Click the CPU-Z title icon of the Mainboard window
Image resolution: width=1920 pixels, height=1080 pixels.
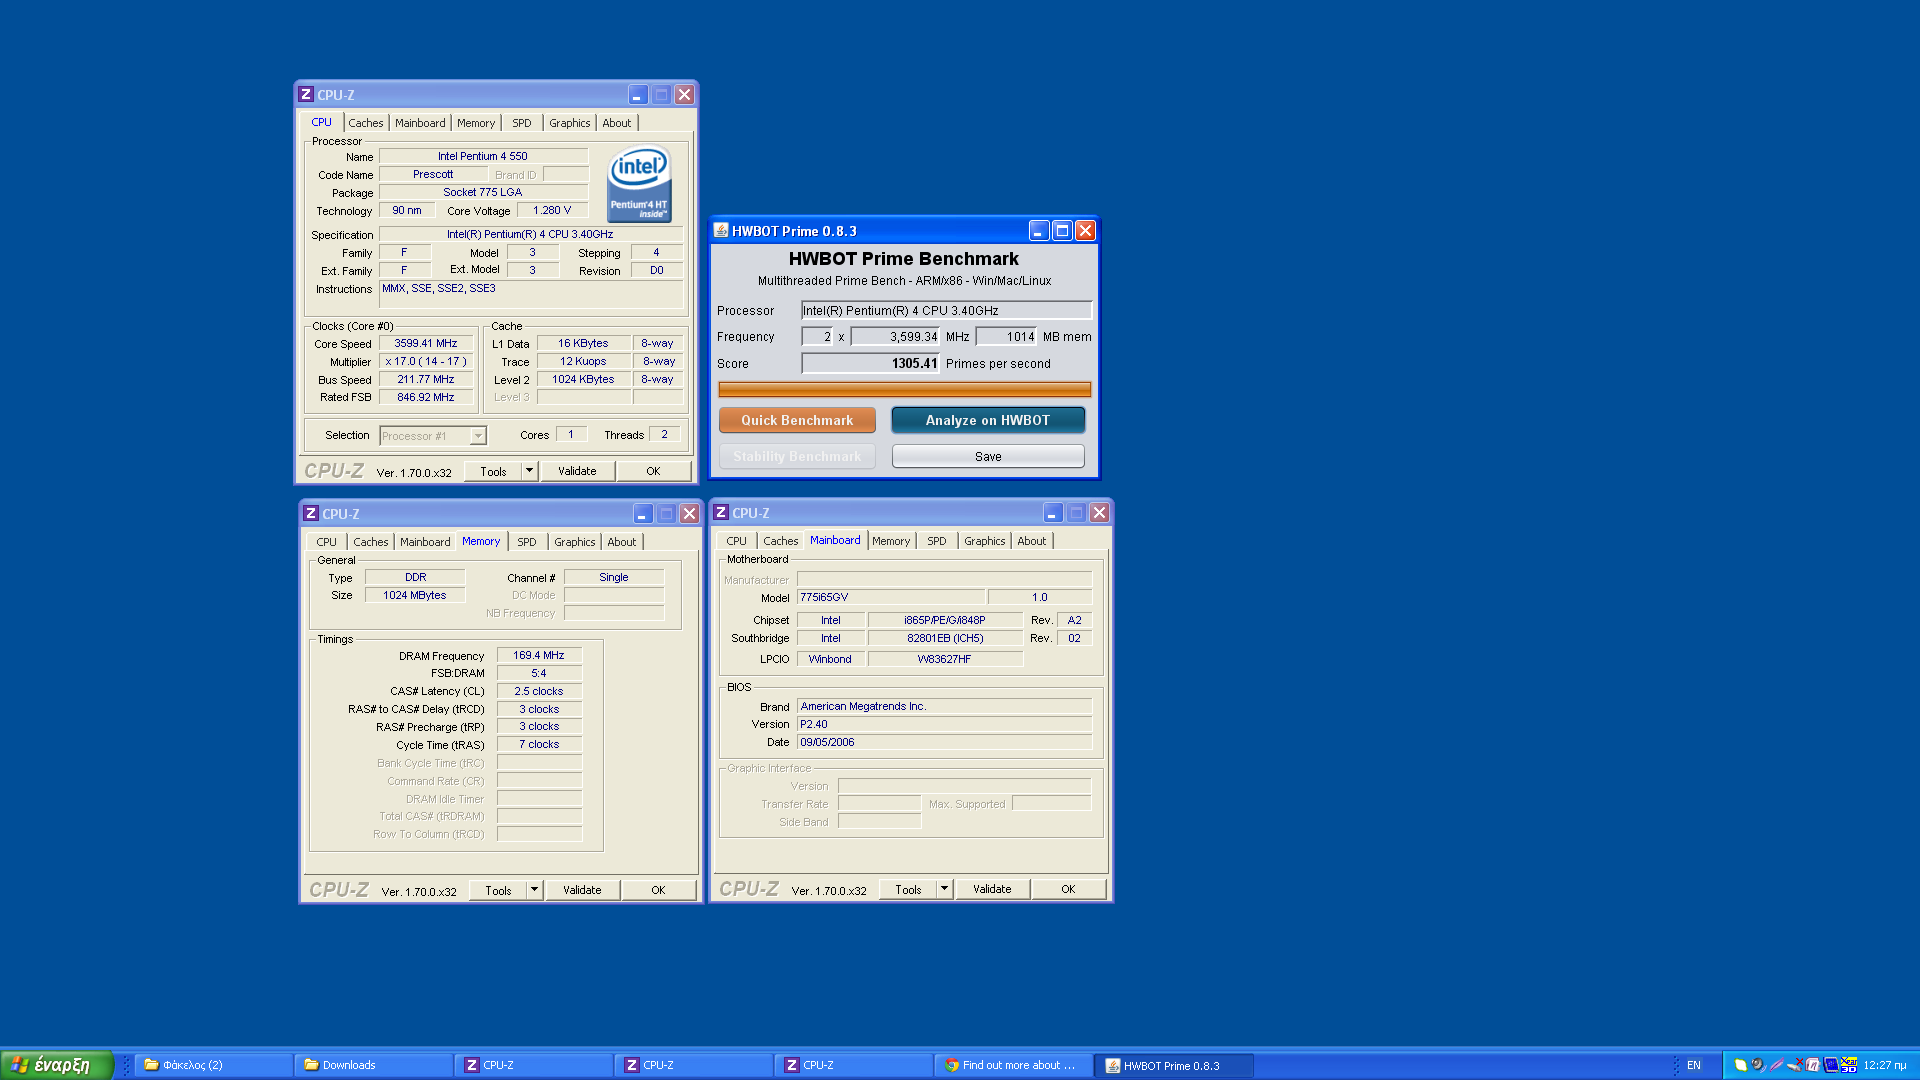click(x=721, y=513)
